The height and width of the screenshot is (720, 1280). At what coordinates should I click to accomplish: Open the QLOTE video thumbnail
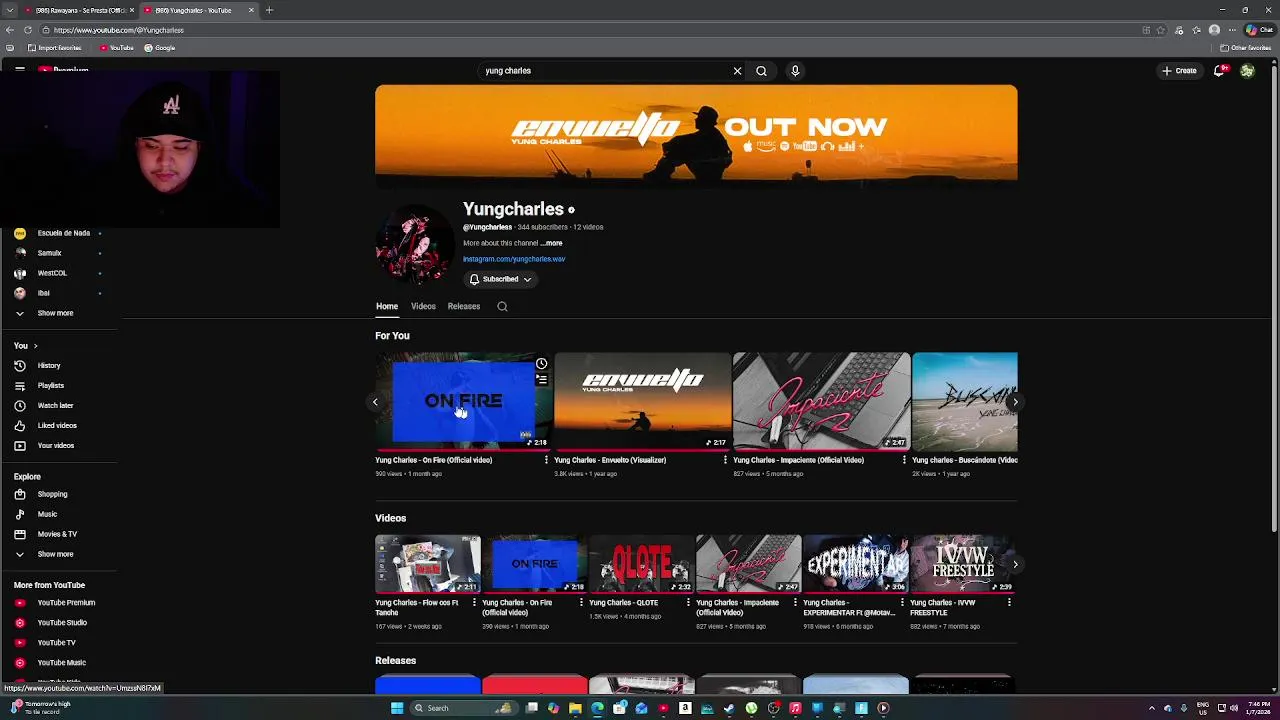click(641, 565)
